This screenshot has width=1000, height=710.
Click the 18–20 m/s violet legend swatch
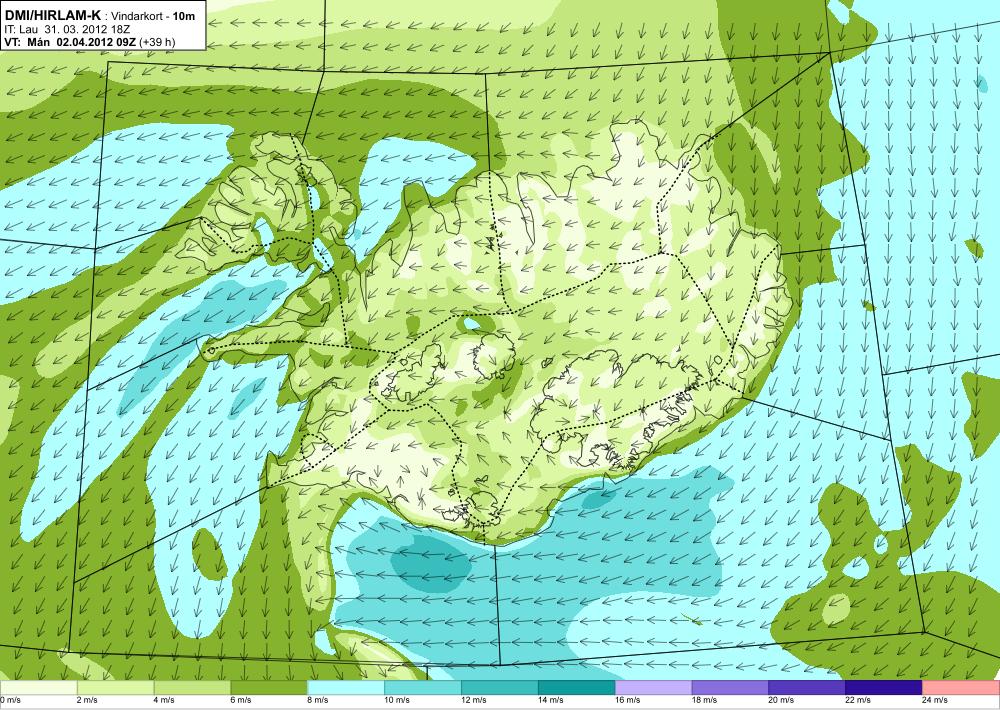coord(730,688)
